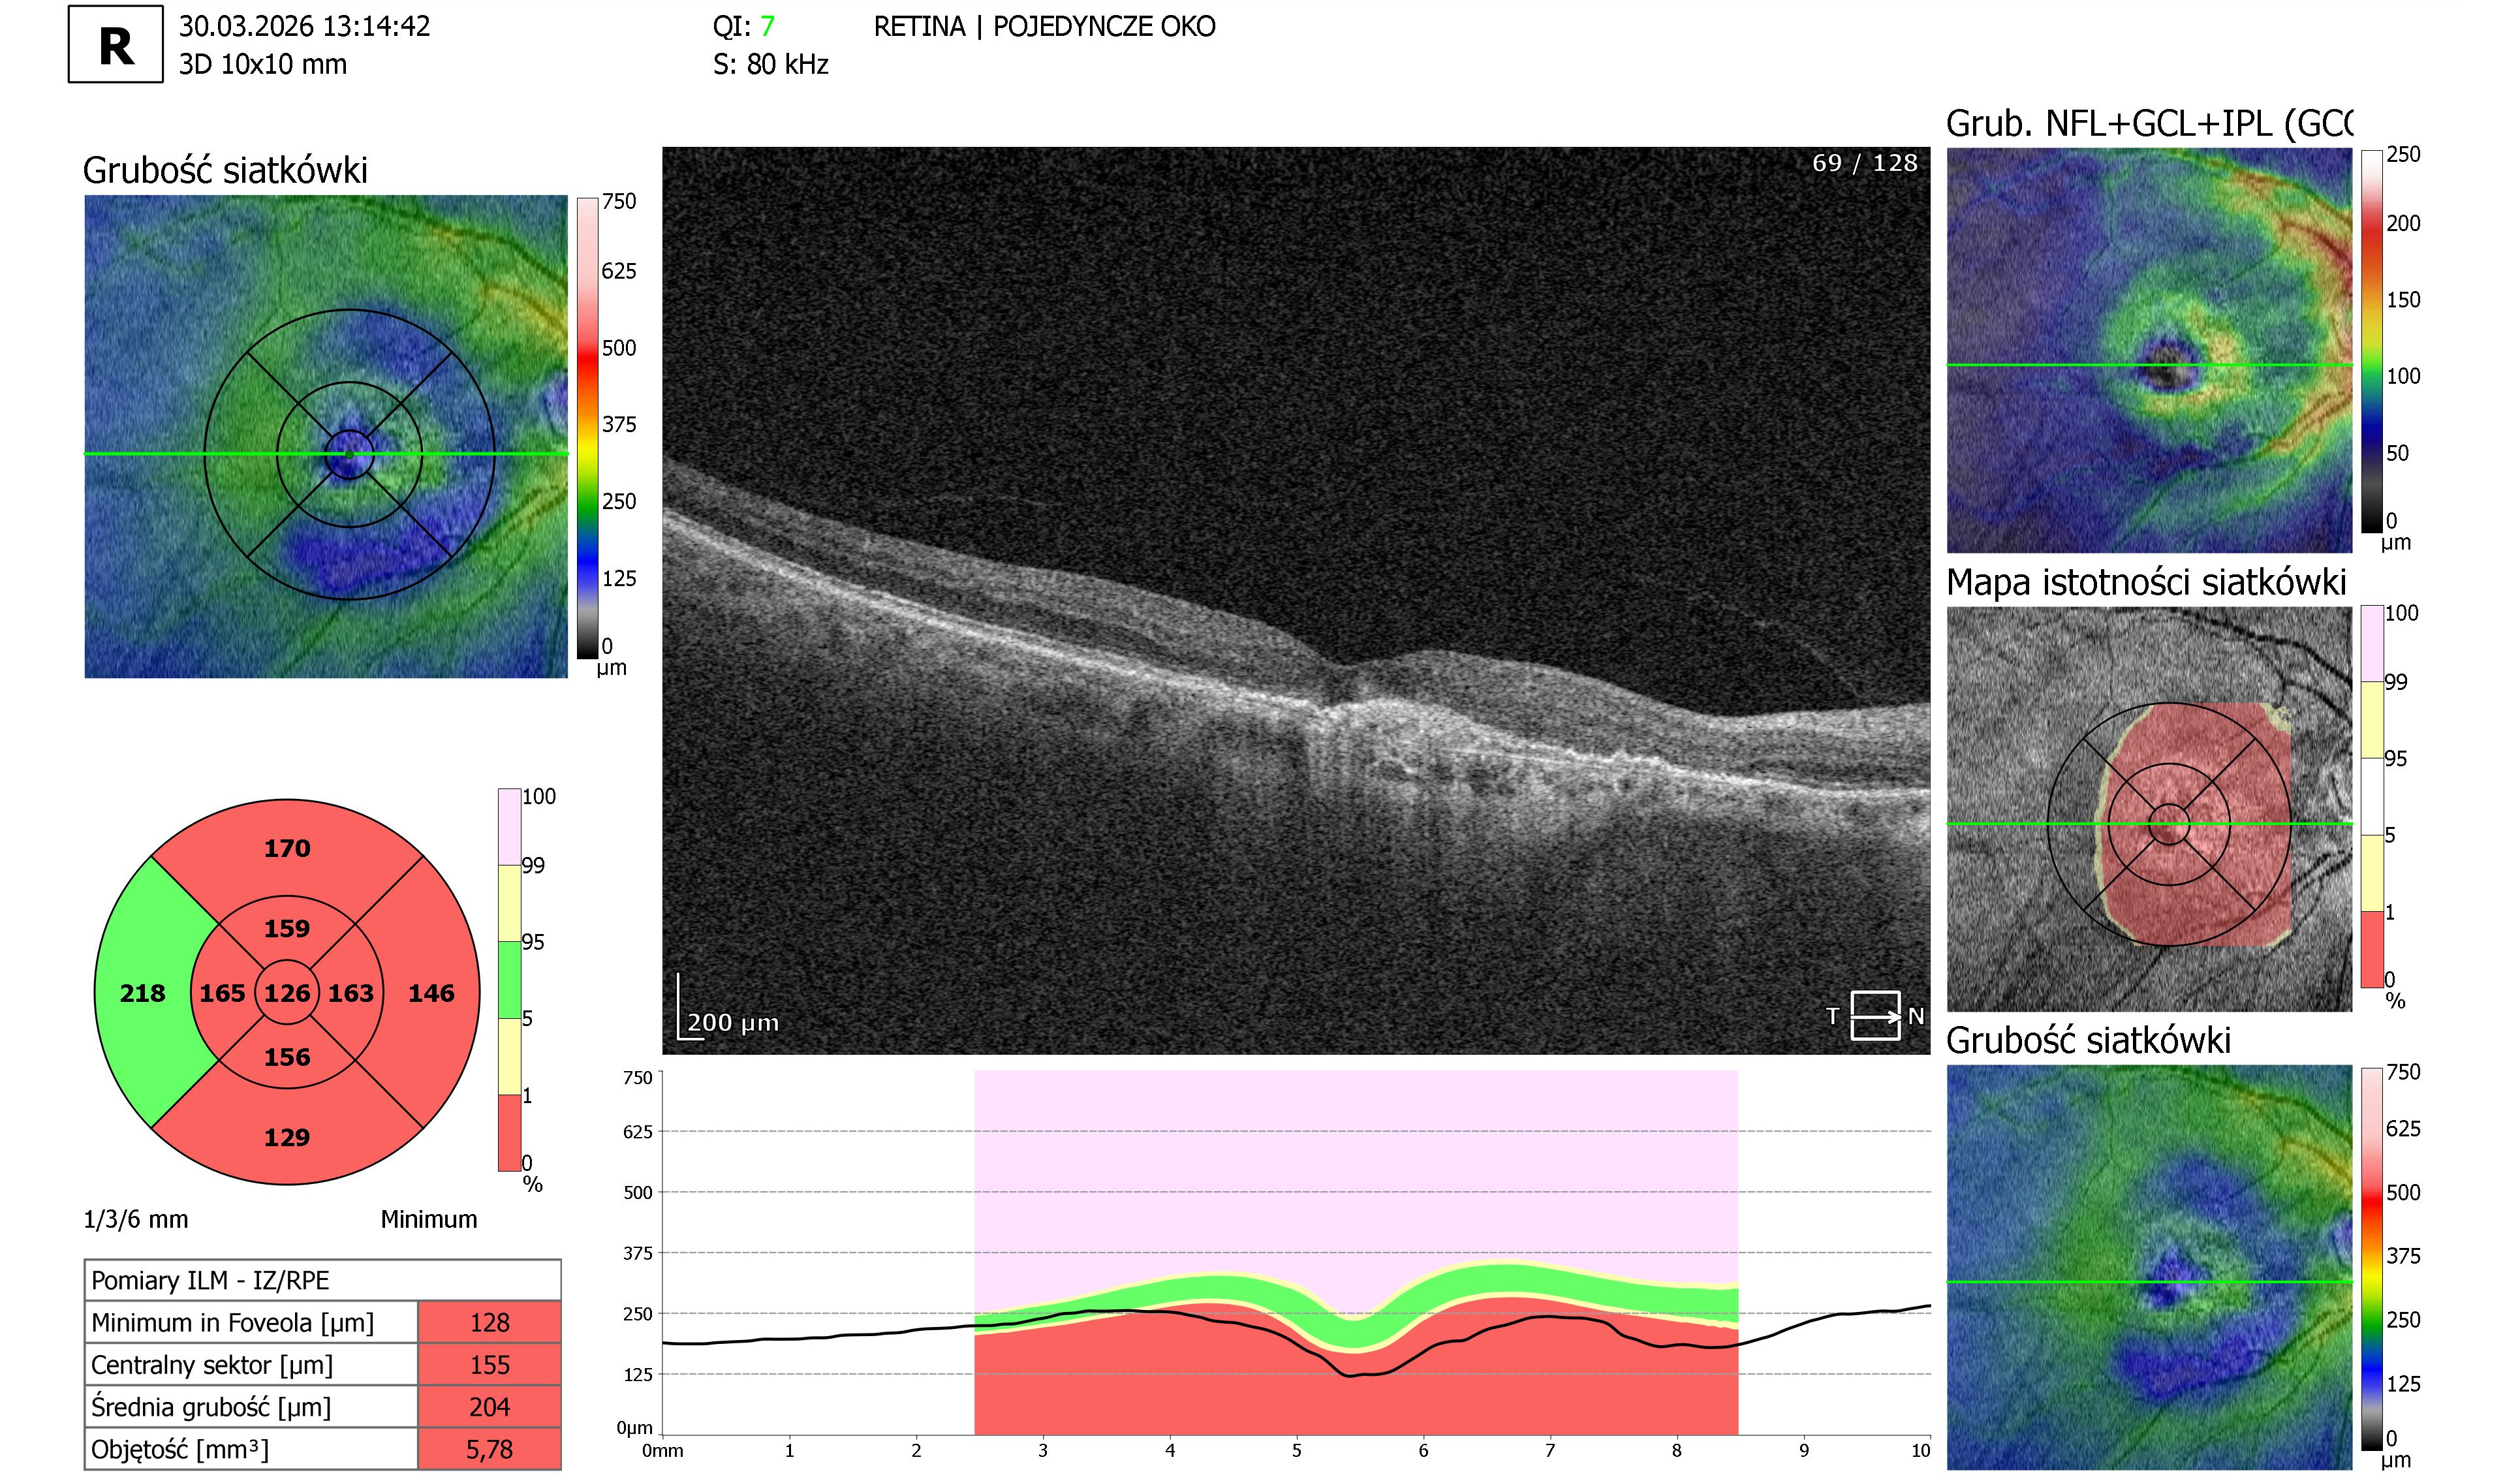Select the superior outer sector 170
This screenshot has width=2520, height=1481.
pyautogui.click(x=287, y=849)
